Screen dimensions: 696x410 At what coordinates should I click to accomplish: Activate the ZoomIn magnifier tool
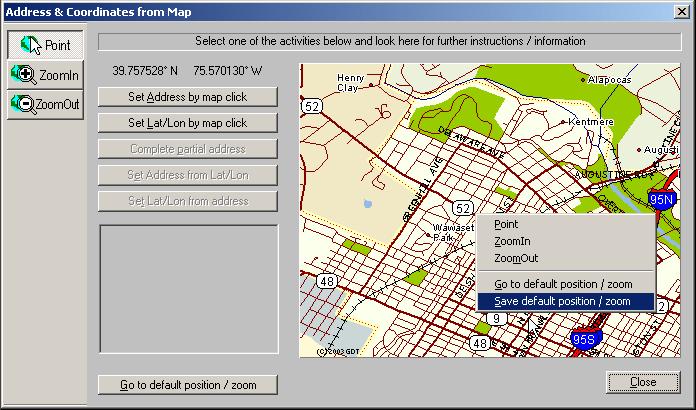coord(45,75)
